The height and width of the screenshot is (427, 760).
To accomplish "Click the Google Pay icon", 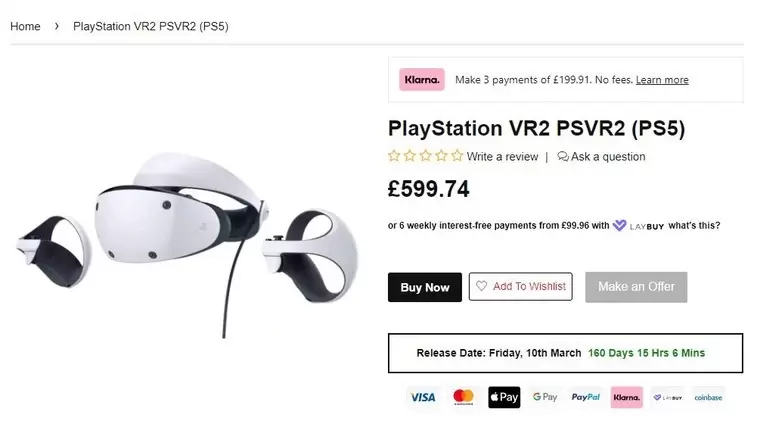I will [545, 397].
